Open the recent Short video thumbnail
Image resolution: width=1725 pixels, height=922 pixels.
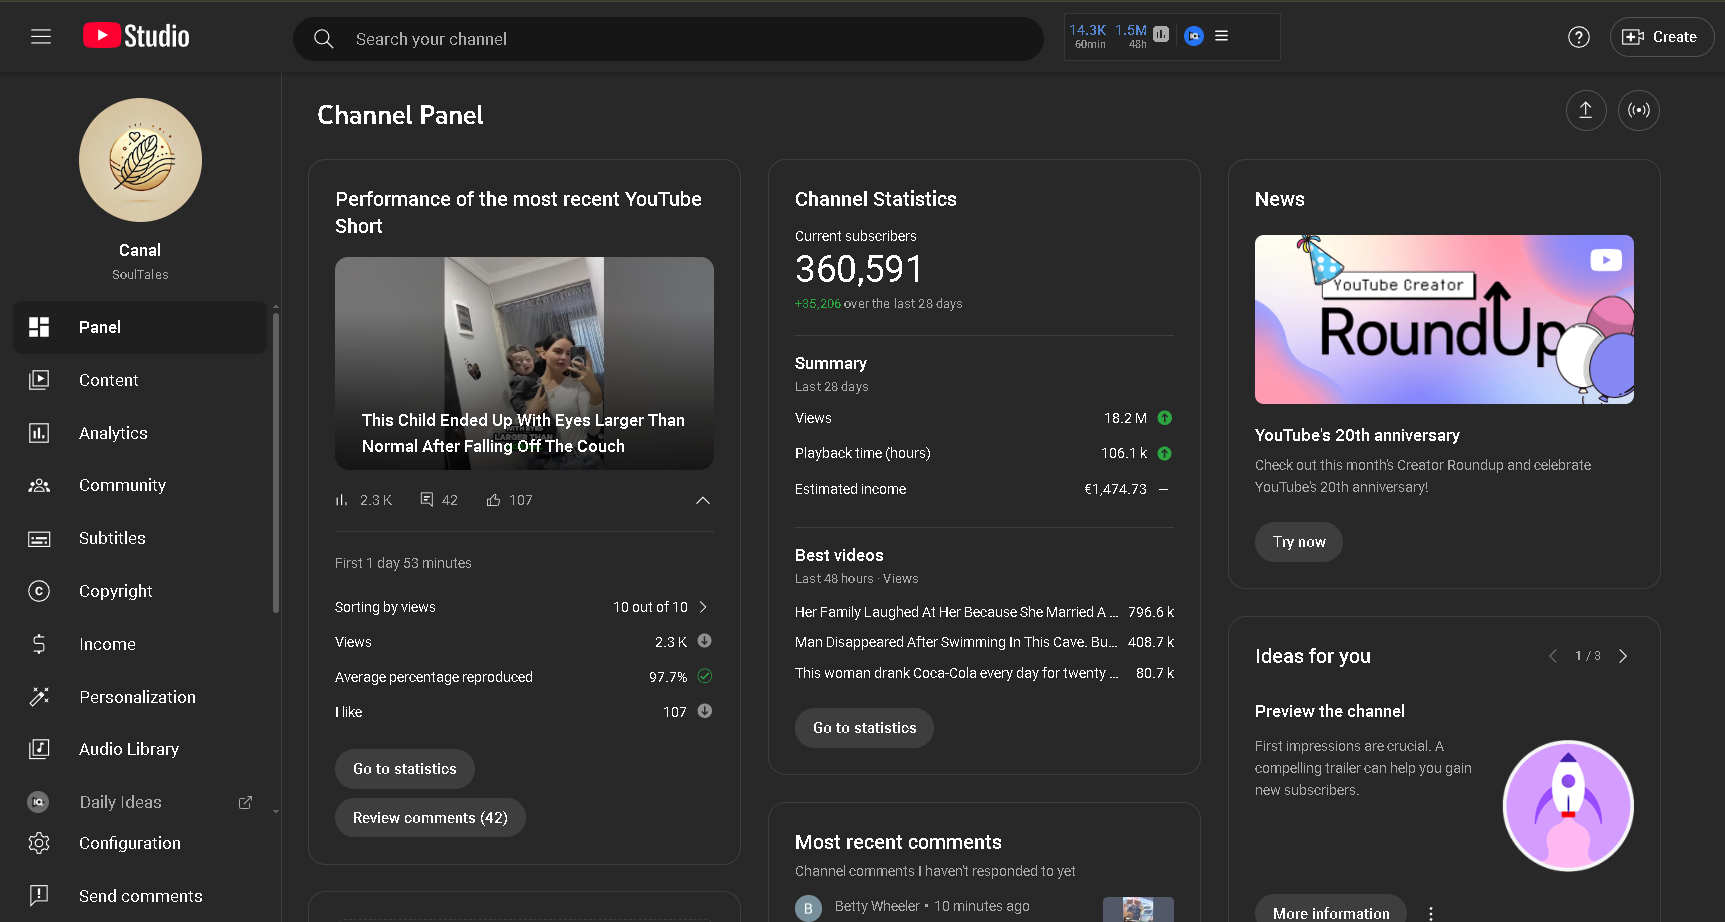(524, 363)
